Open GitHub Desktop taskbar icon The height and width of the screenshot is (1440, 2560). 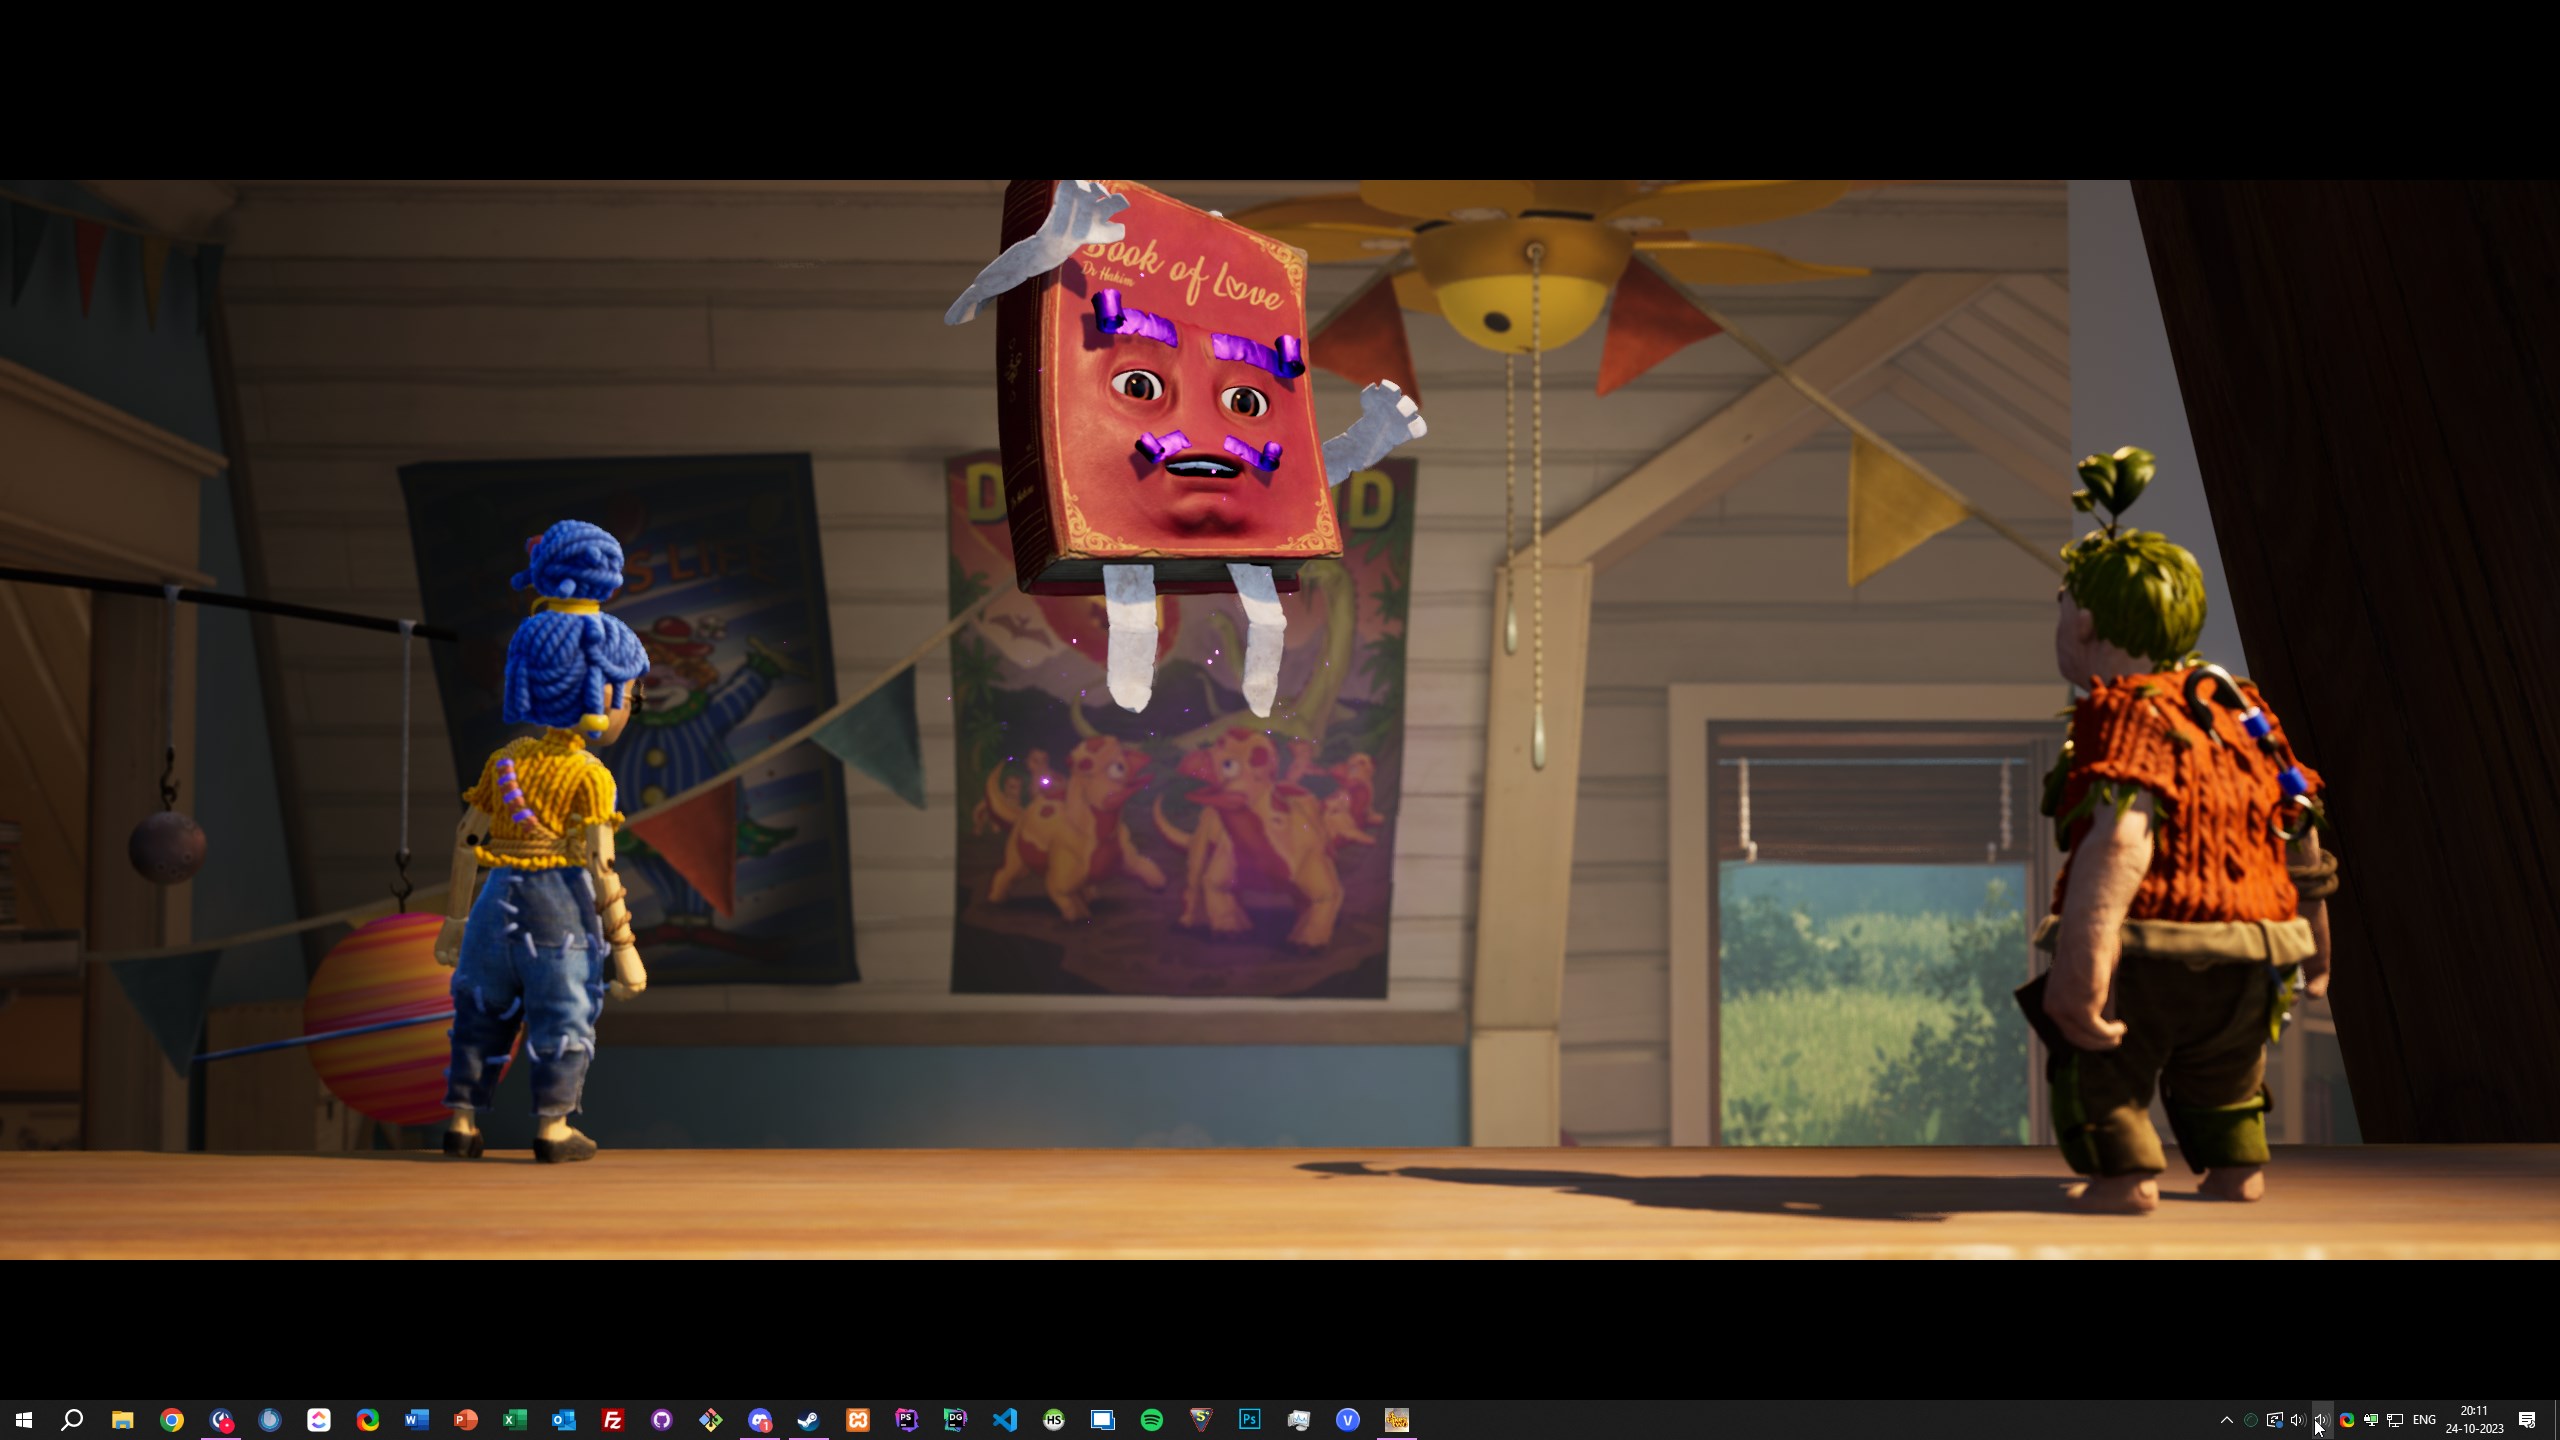662,1420
